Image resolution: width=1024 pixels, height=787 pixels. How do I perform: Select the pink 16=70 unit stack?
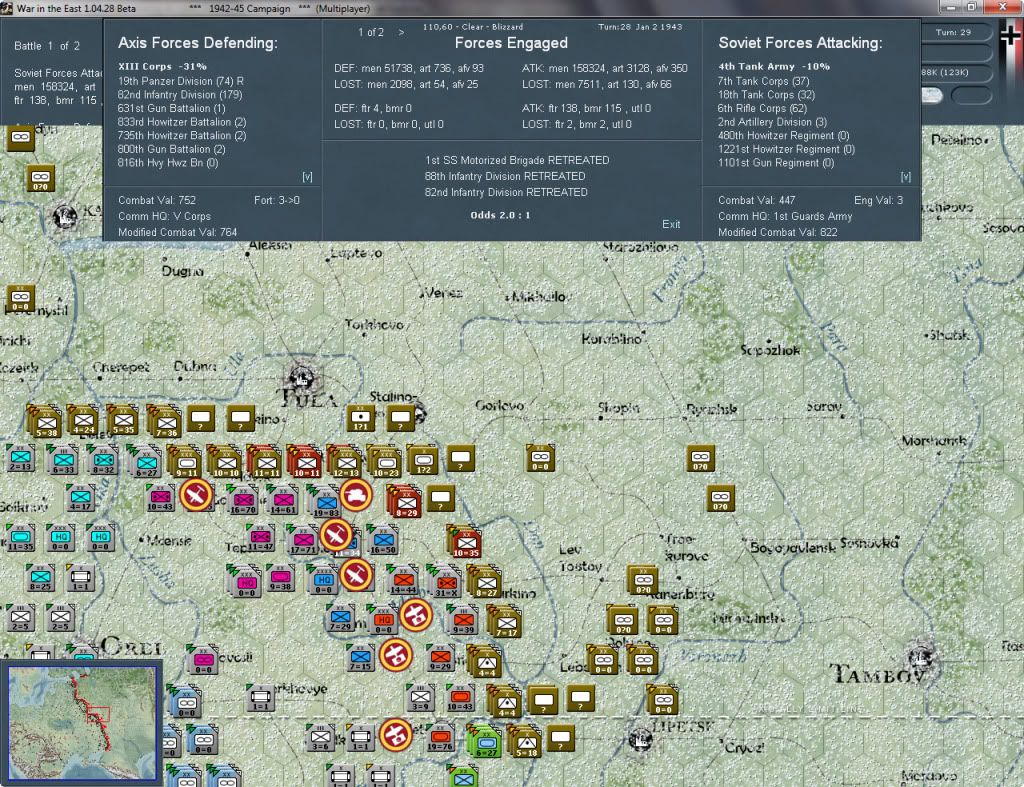(x=242, y=500)
